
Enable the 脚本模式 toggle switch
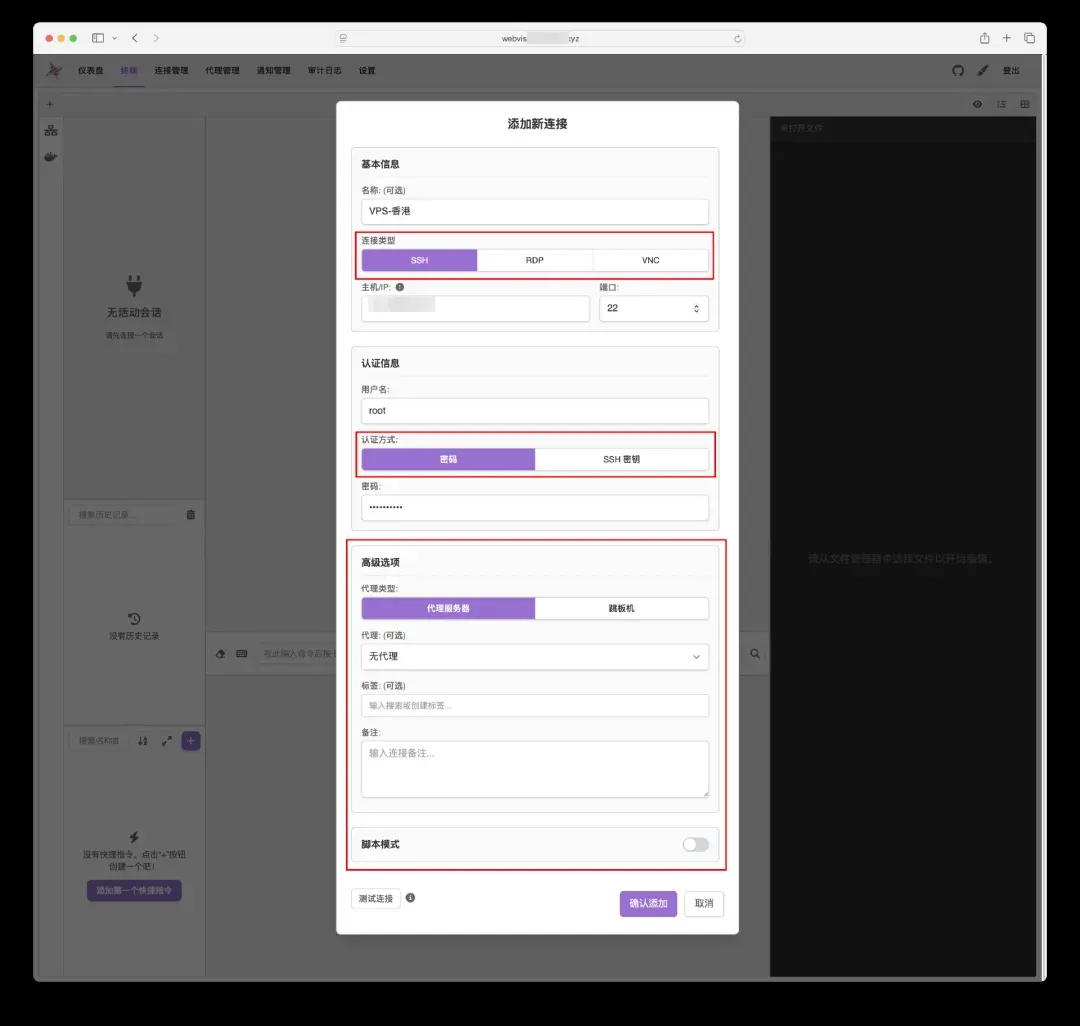(x=695, y=845)
